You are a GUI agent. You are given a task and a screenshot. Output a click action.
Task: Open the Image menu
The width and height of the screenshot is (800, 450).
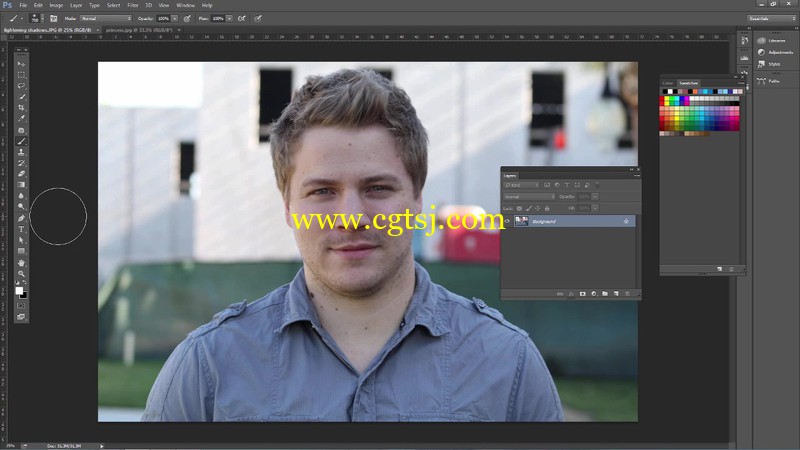tap(56, 5)
